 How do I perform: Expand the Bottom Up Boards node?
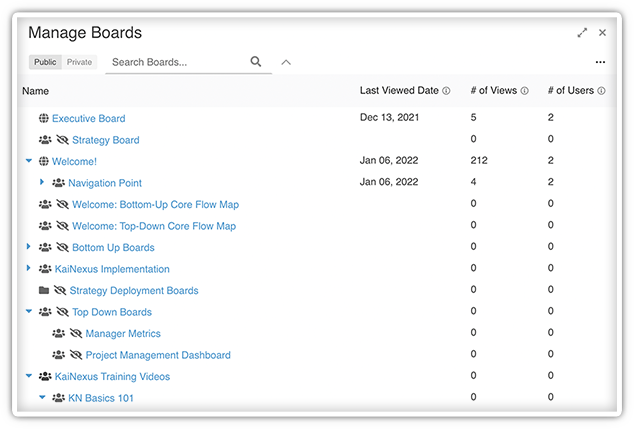pos(28,246)
